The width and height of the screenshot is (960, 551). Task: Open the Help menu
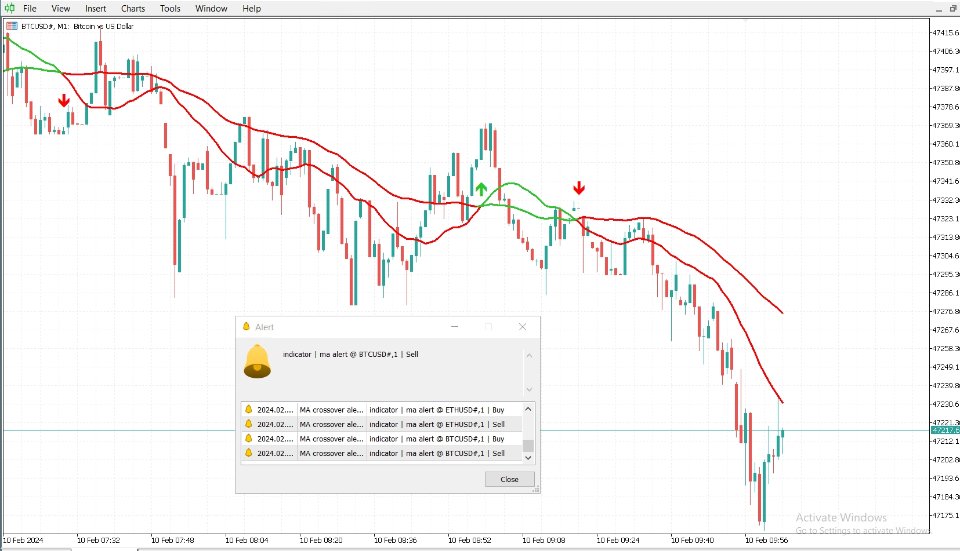pos(251,9)
